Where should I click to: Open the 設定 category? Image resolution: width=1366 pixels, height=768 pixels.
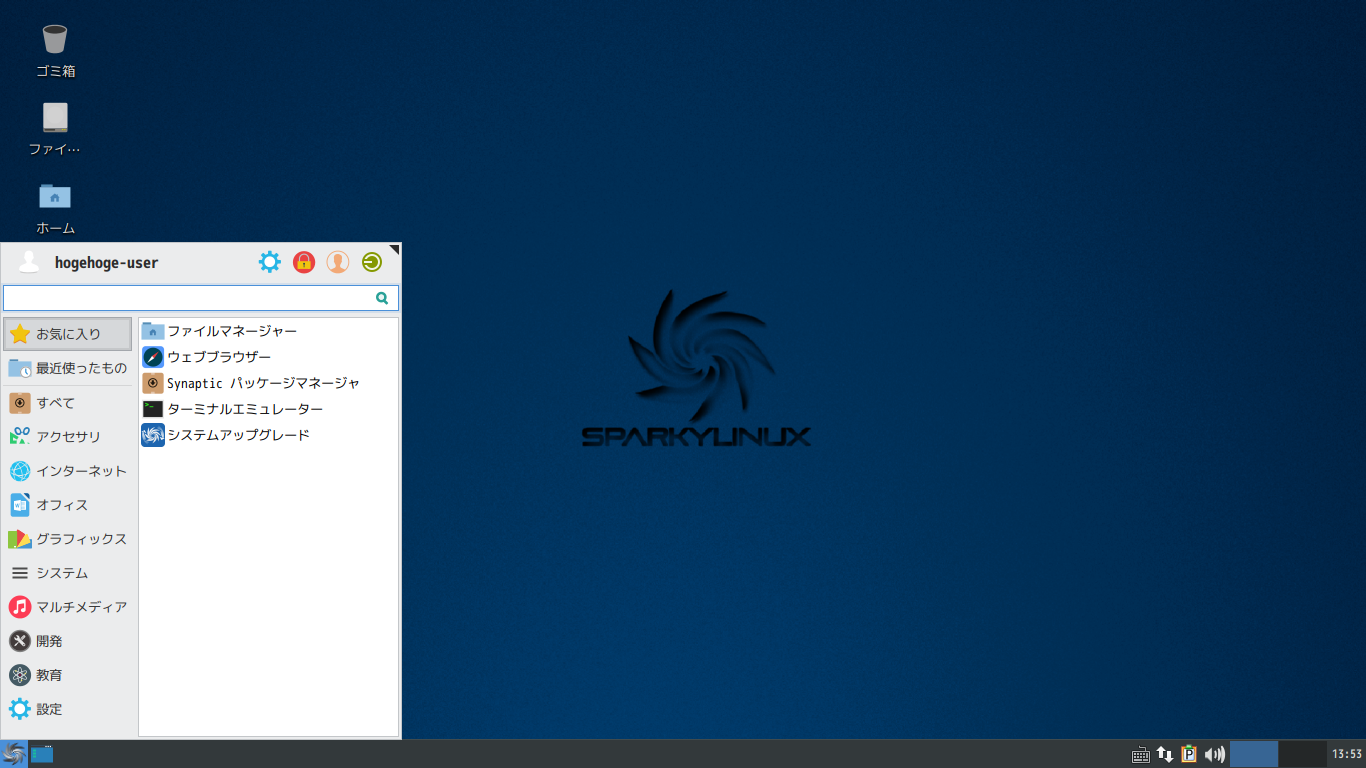[x=68, y=709]
